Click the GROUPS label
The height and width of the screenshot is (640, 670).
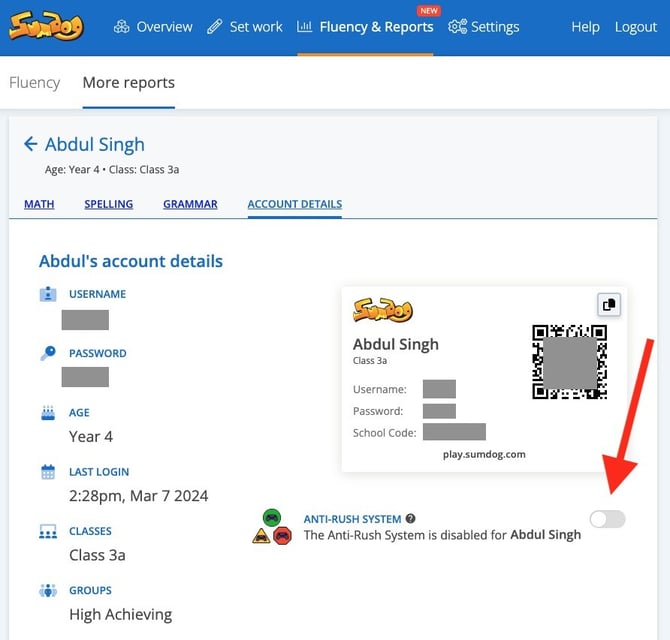pyautogui.click(x=90, y=590)
